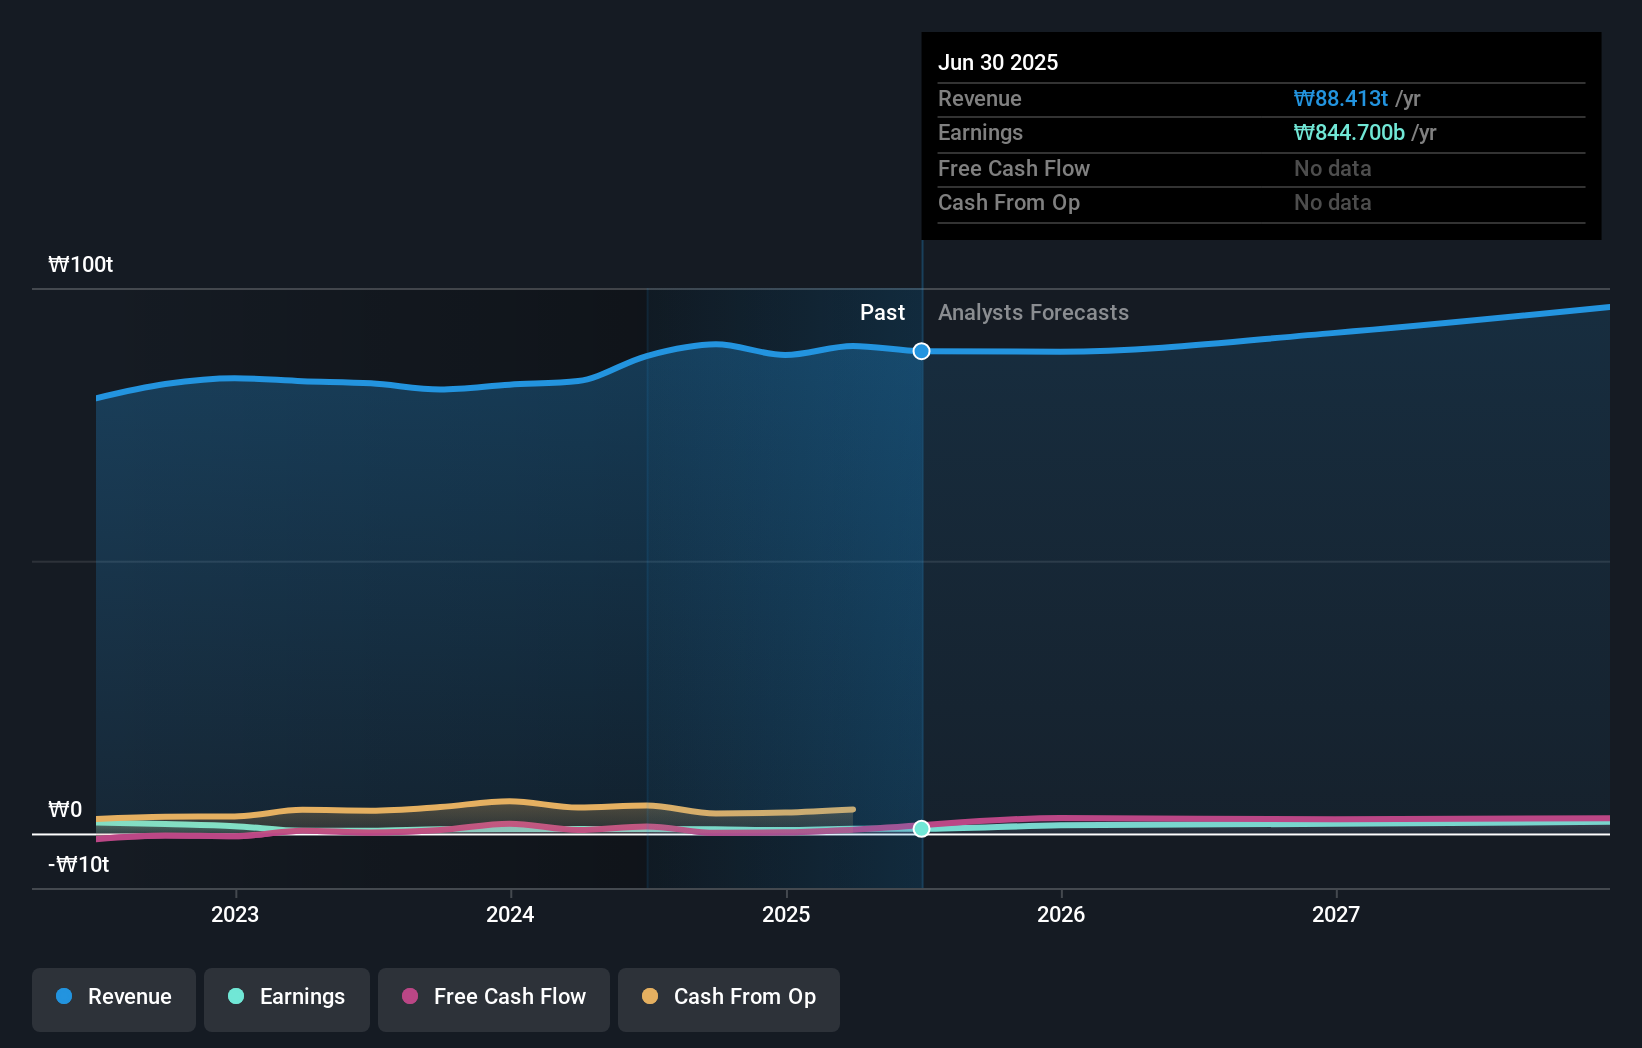Switch to the Past section of the chart
Image resolution: width=1642 pixels, height=1048 pixels.
point(882,312)
